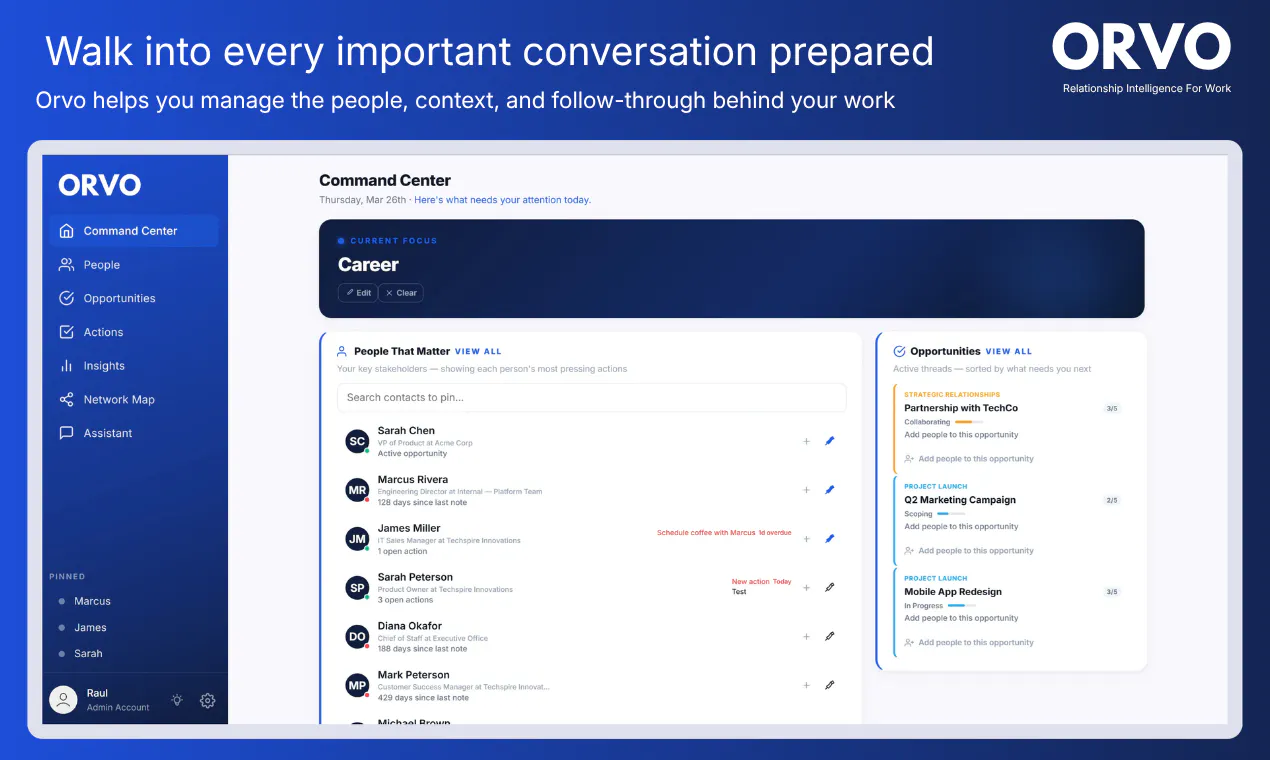
Task: Click 'Schedule coffee with Marcus' overdue action
Action: [724, 533]
